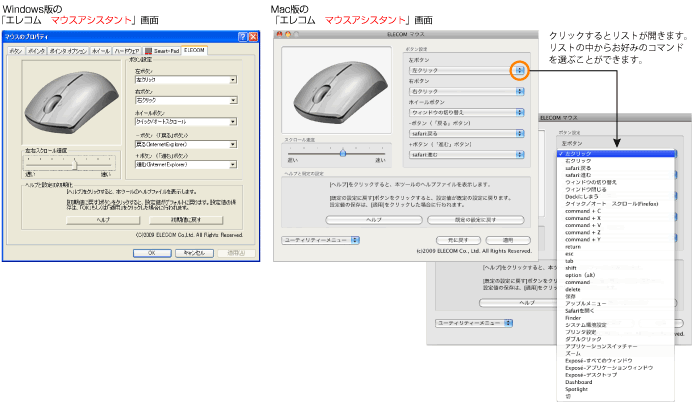Choose option (alt) in the list
Viewport: 695px width, 405px height.
616,275
